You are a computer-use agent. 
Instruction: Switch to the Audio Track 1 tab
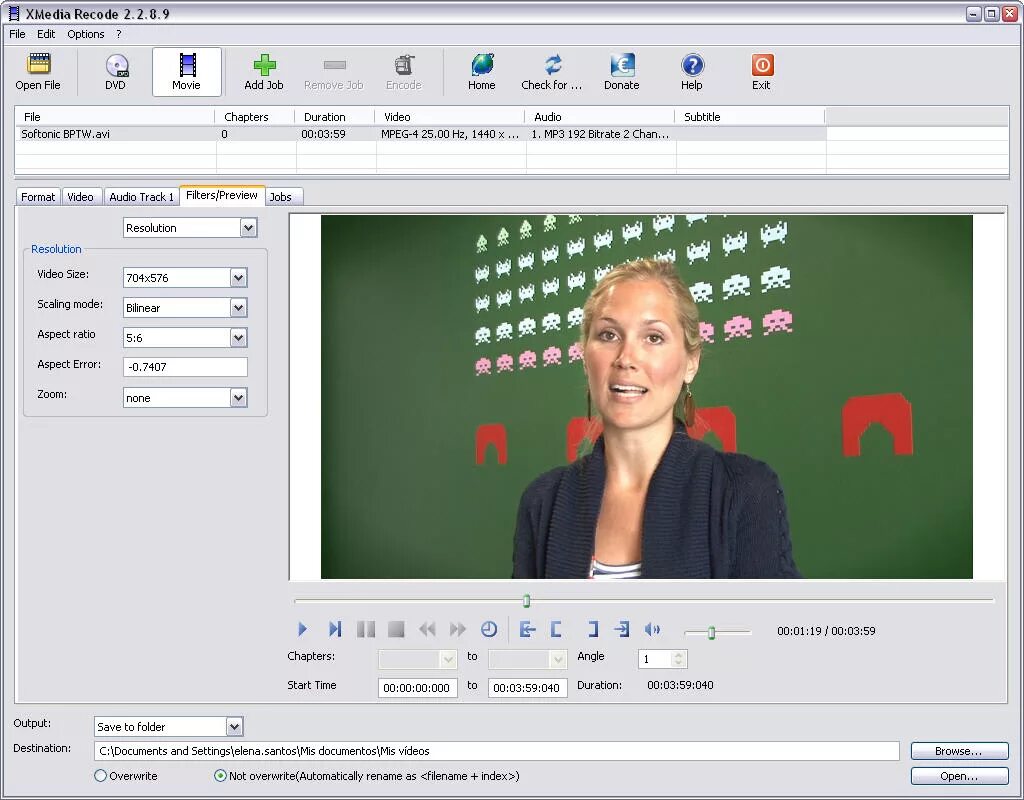click(141, 196)
